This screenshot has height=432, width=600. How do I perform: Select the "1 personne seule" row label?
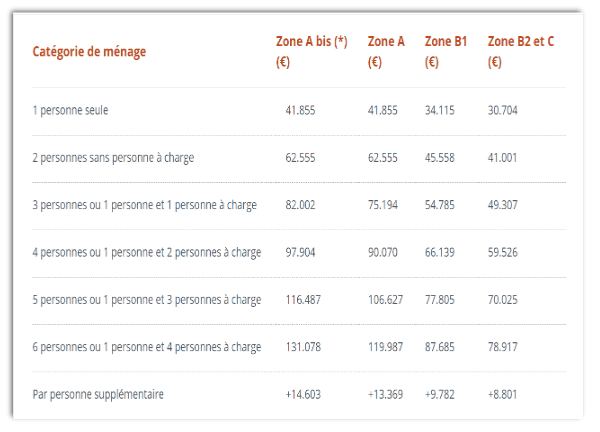[x=70, y=110]
